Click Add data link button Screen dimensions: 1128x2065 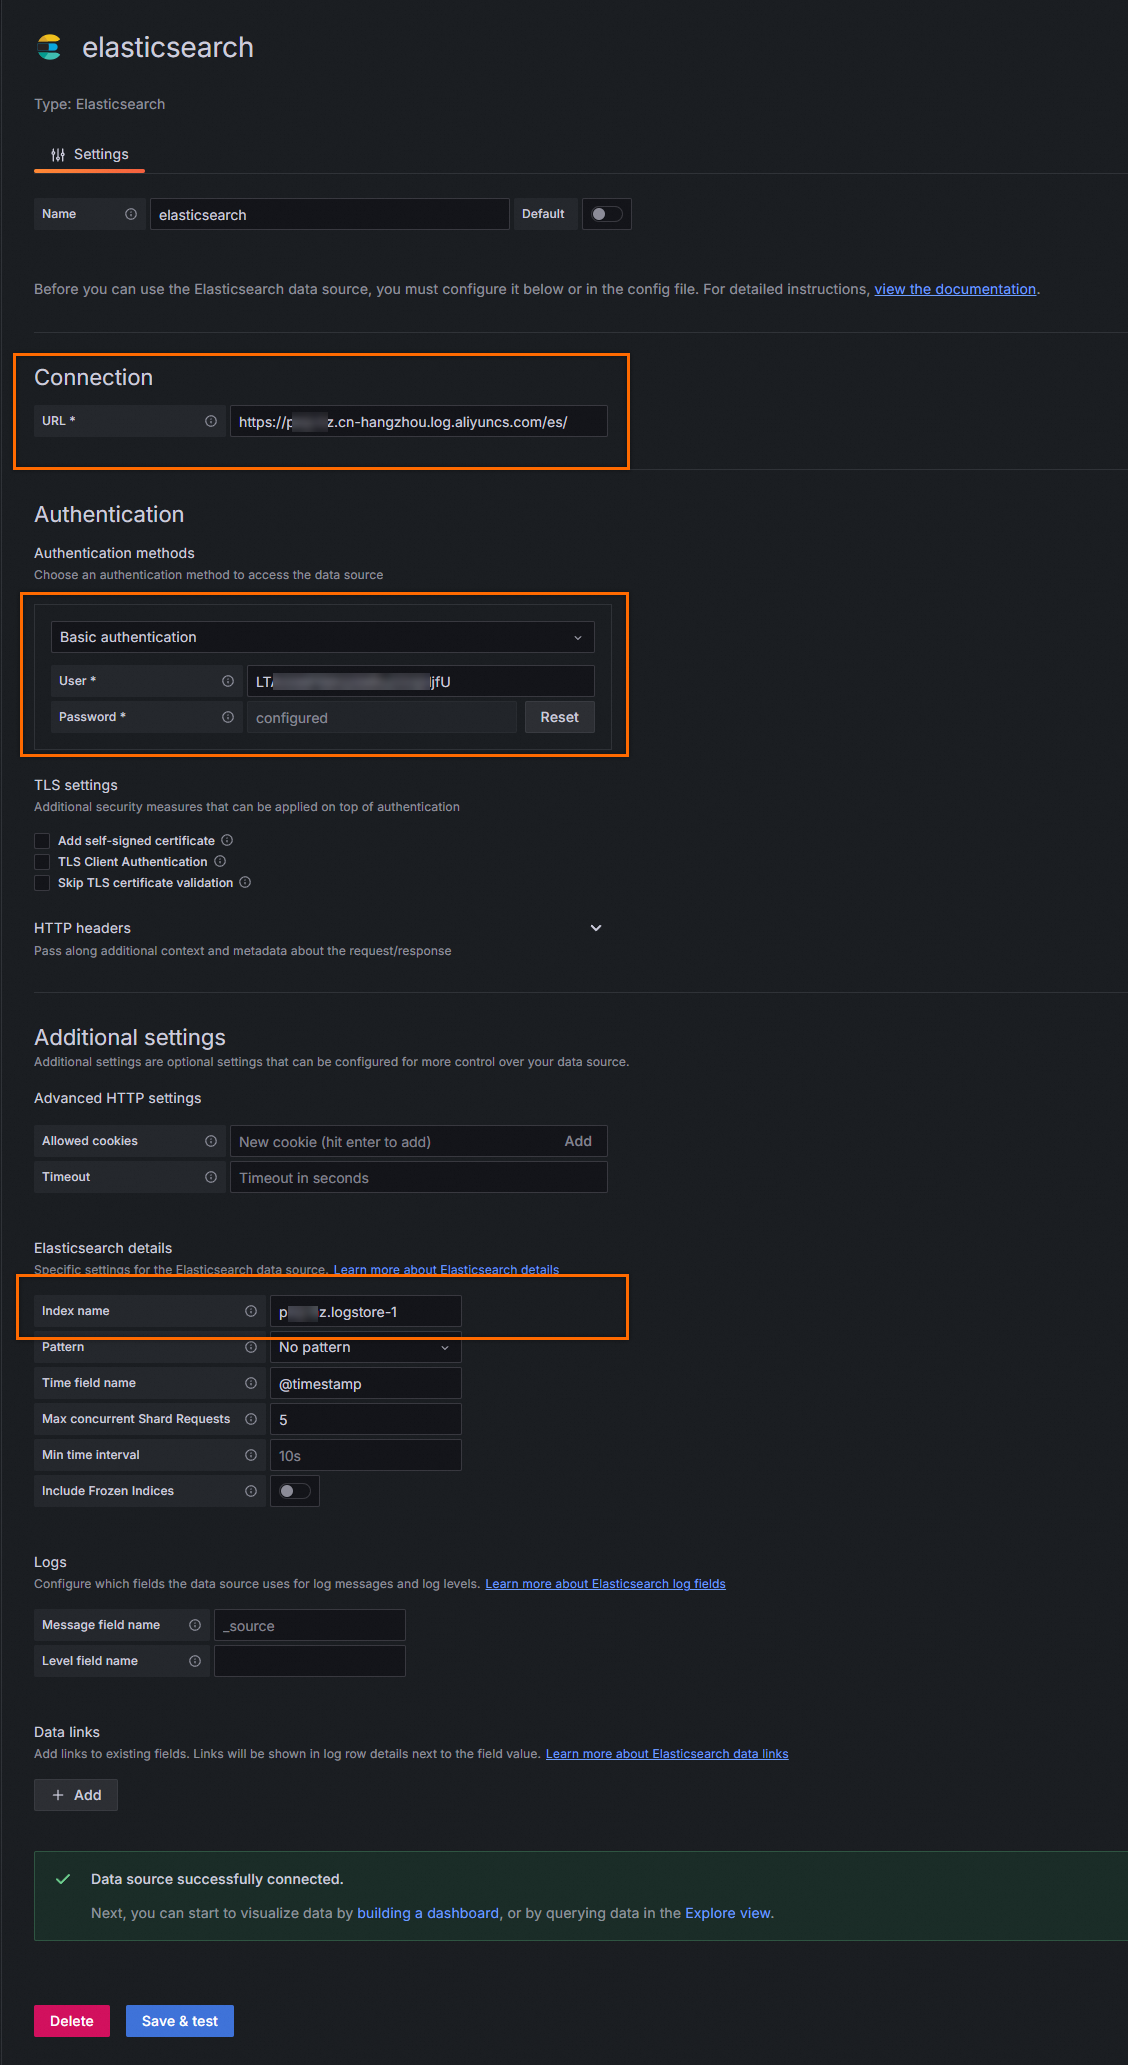coord(76,1795)
